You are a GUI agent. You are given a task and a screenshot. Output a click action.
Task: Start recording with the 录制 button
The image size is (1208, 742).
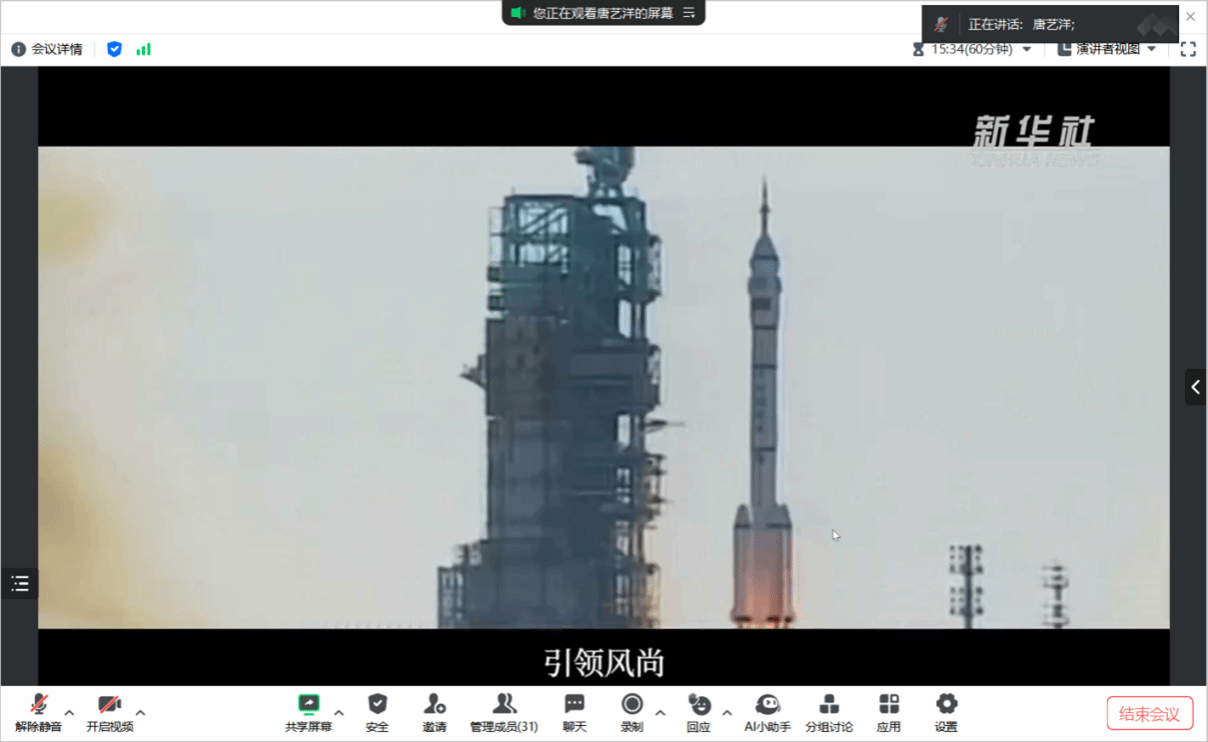click(631, 713)
